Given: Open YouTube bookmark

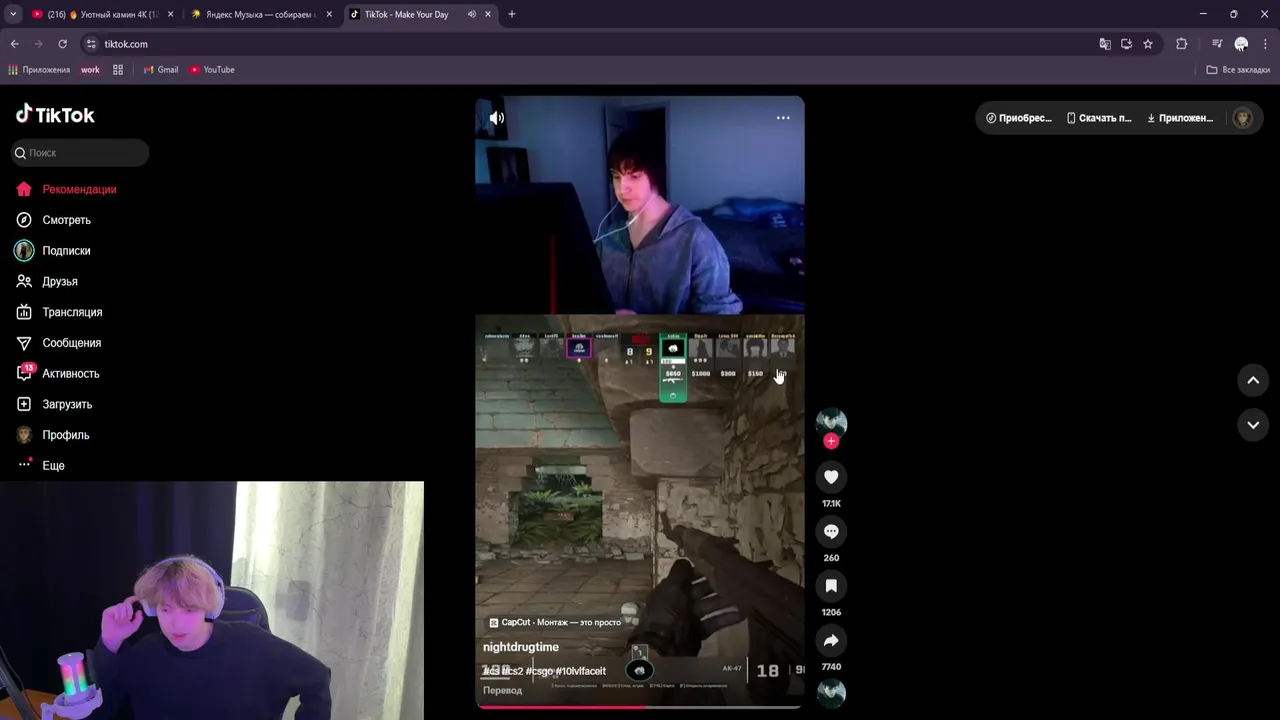Looking at the screenshot, I should 212,70.
